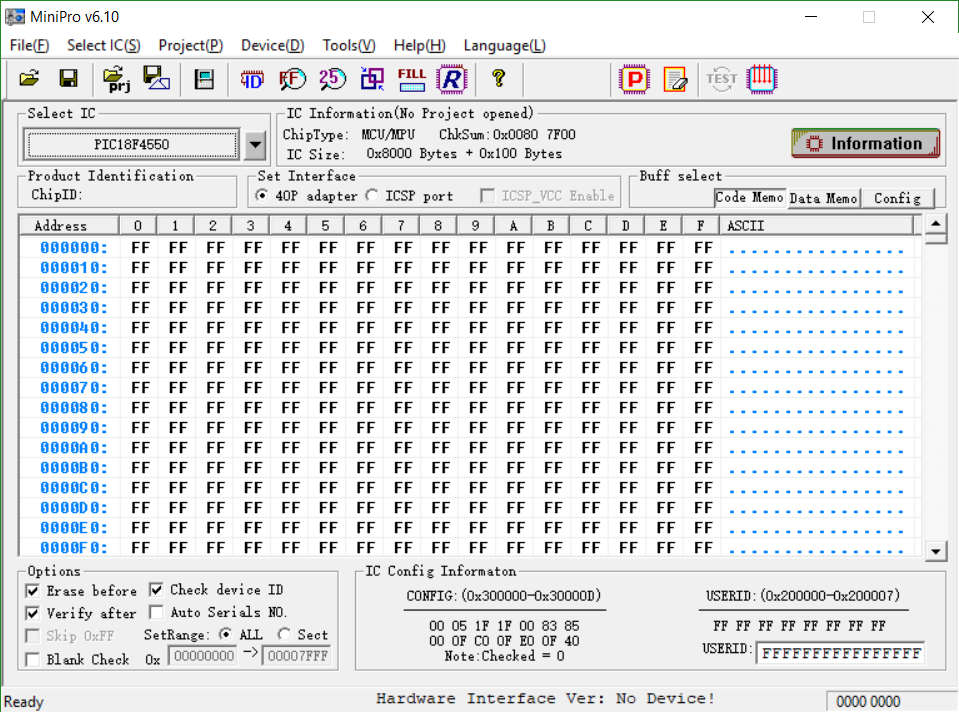Expand the Select IC dropdown arrow

coord(255,145)
